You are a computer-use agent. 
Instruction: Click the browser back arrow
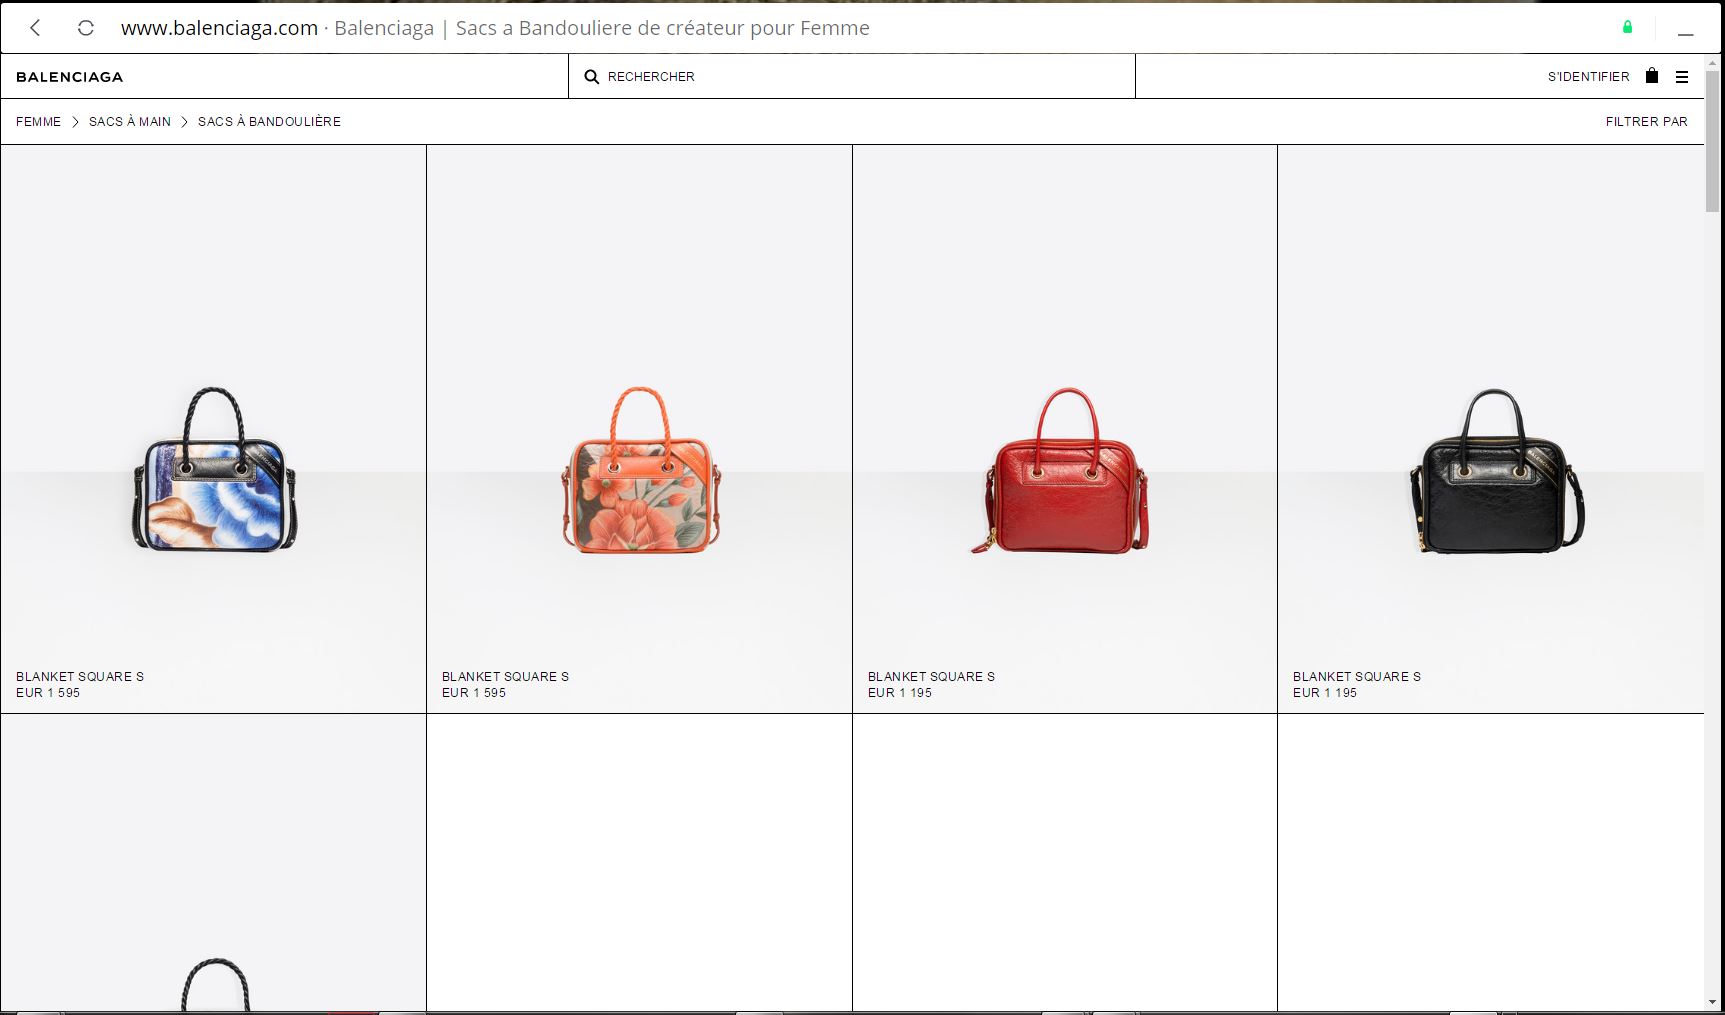coord(36,28)
